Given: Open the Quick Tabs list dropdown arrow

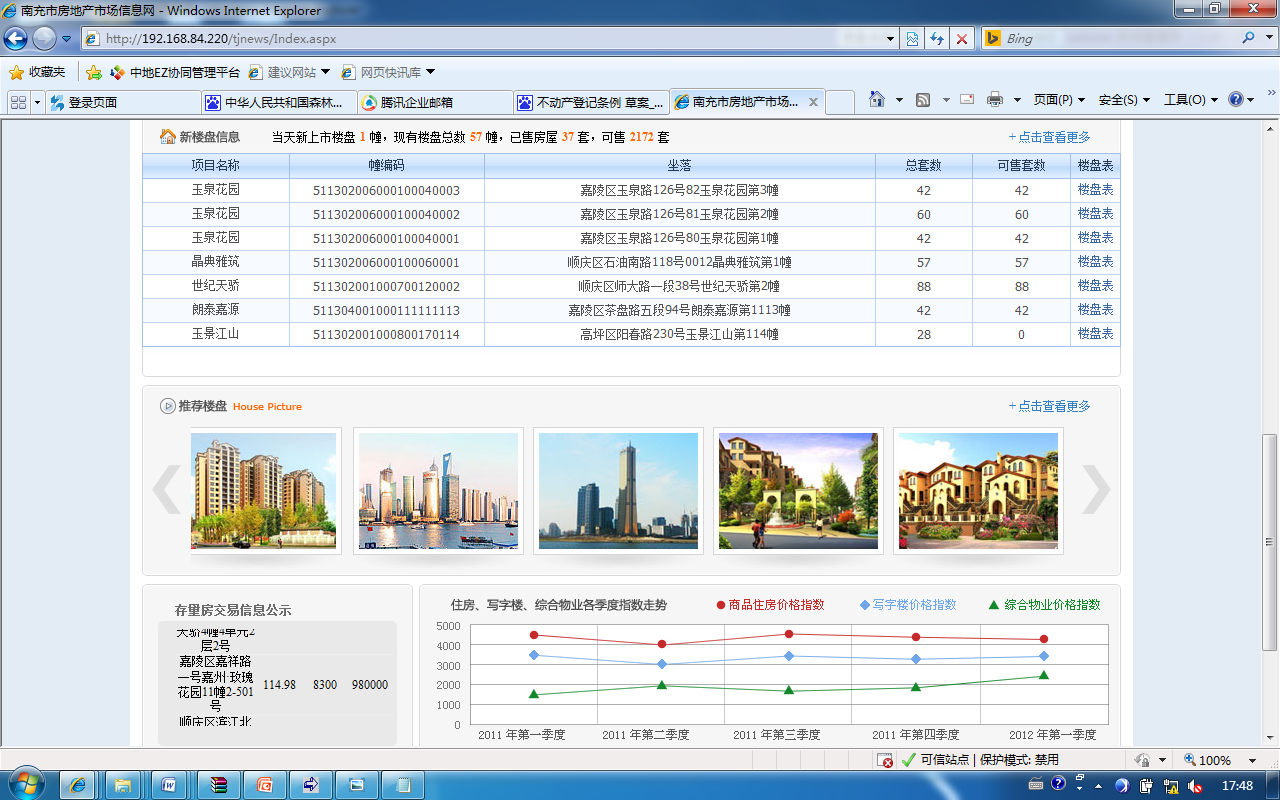Looking at the screenshot, I should tap(37, 102).
